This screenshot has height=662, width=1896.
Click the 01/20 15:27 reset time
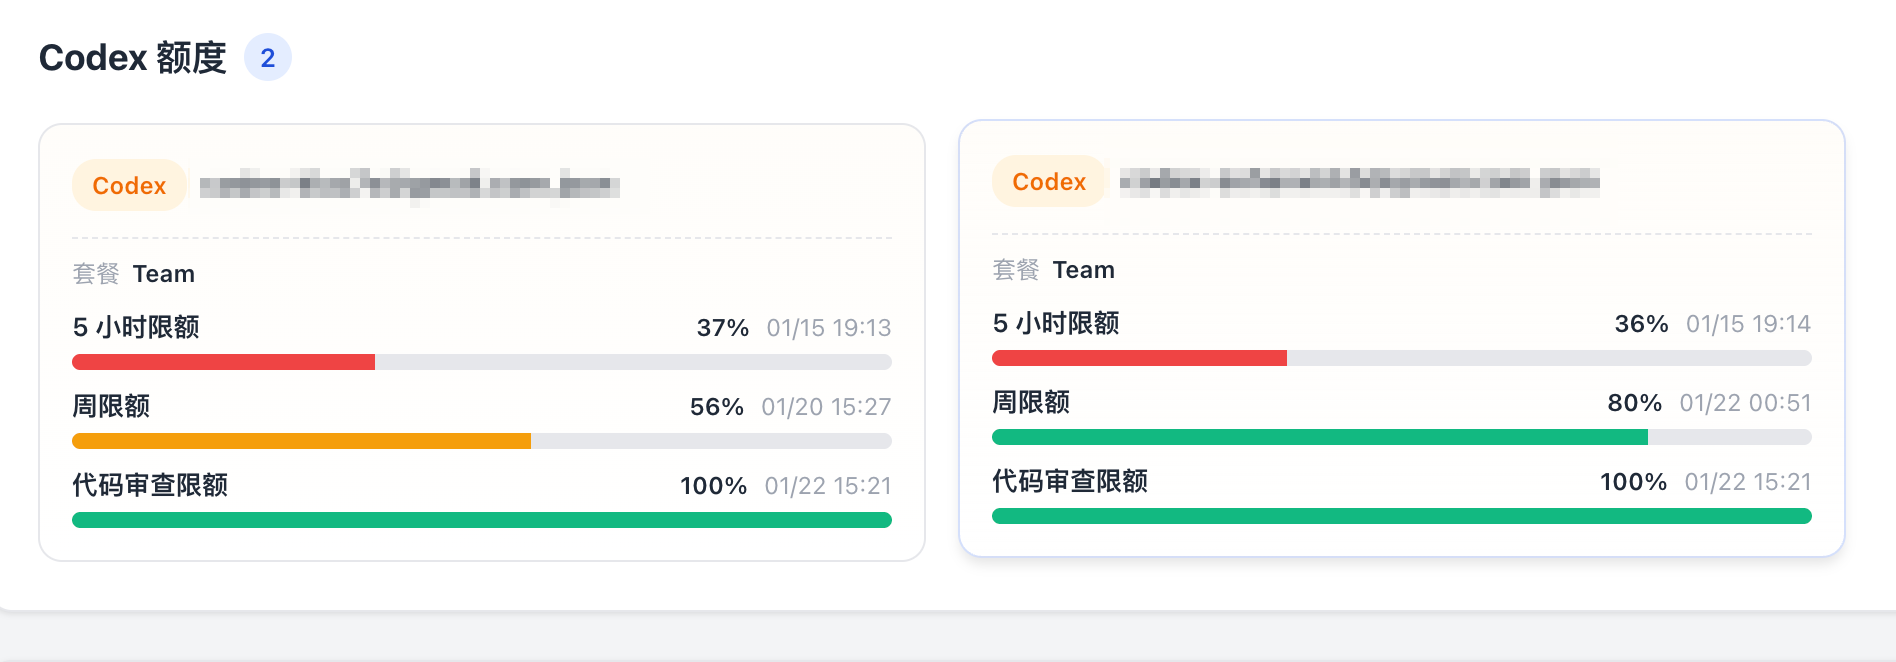[x=826, y=407]
